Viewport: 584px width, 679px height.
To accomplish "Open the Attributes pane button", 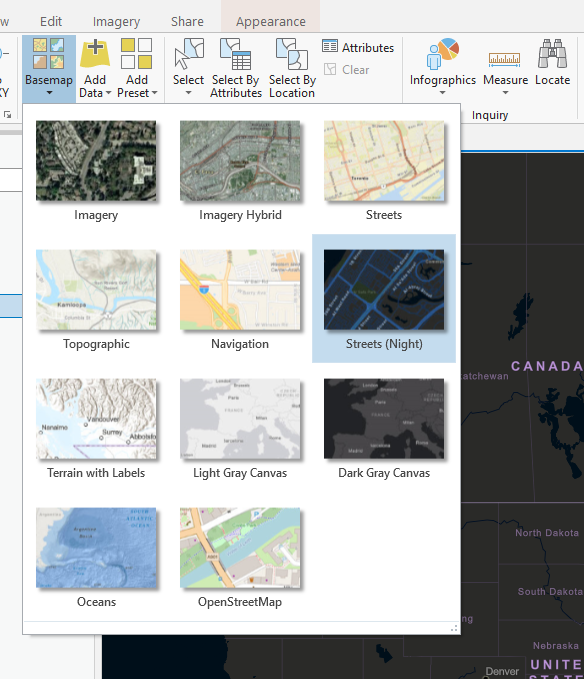I will click(358, 47).
